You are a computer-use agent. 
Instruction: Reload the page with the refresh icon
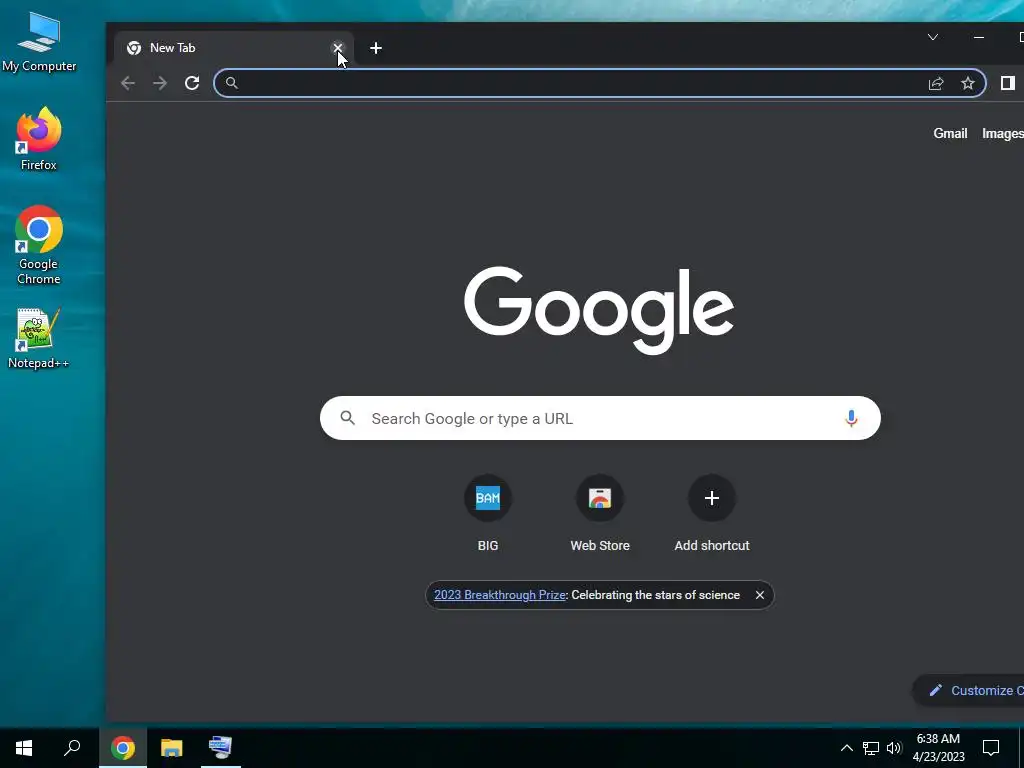192,83
